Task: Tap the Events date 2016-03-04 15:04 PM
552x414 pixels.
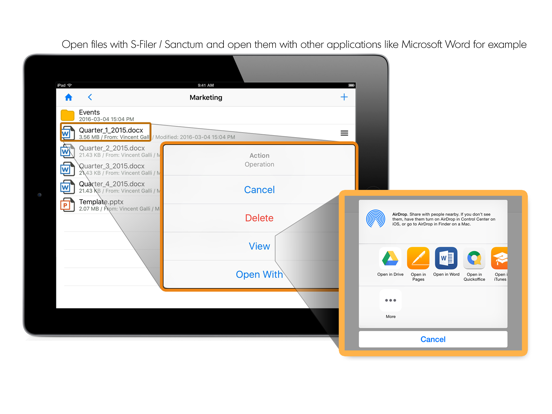Action: click(106, 119)
